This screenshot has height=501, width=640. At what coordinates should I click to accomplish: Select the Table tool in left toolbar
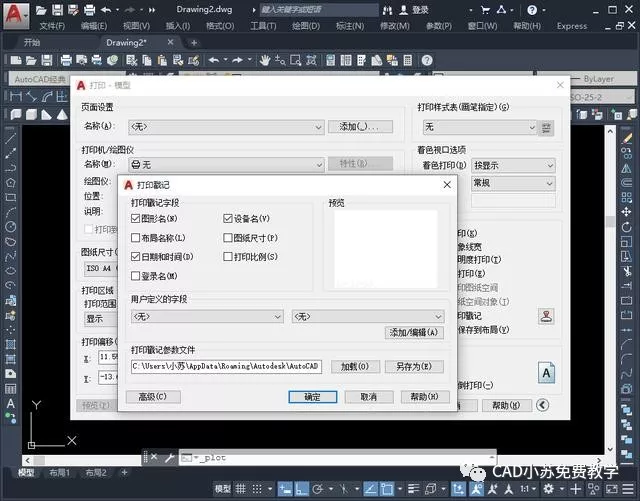click(11, 389)
